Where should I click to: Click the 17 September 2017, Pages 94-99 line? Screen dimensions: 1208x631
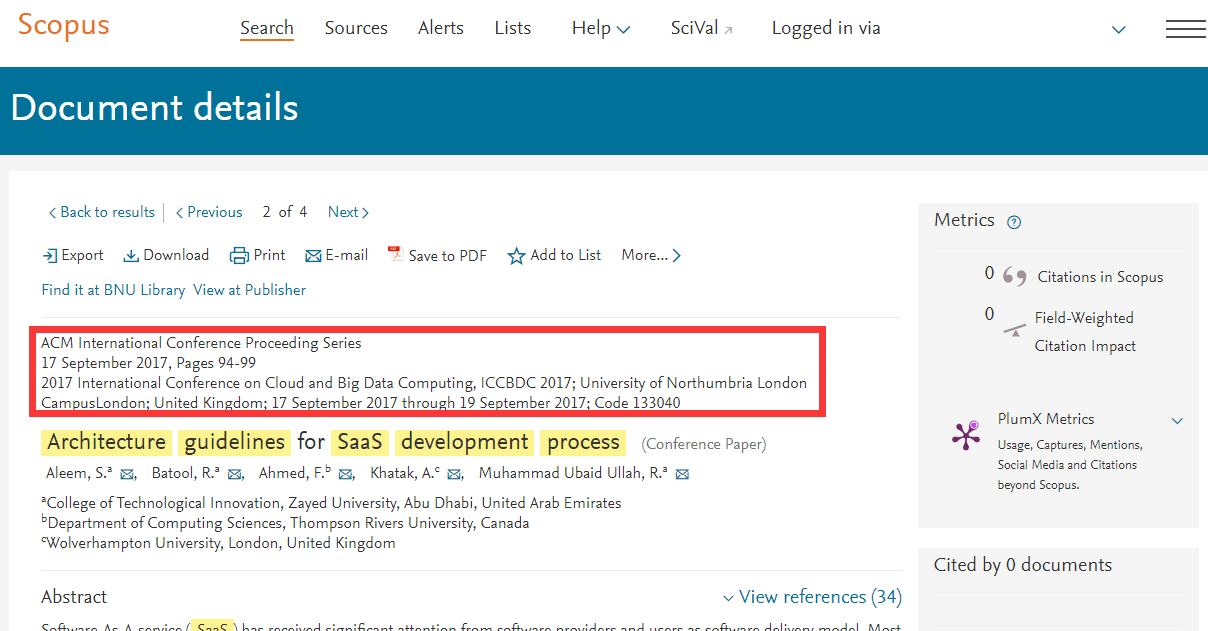148,363
